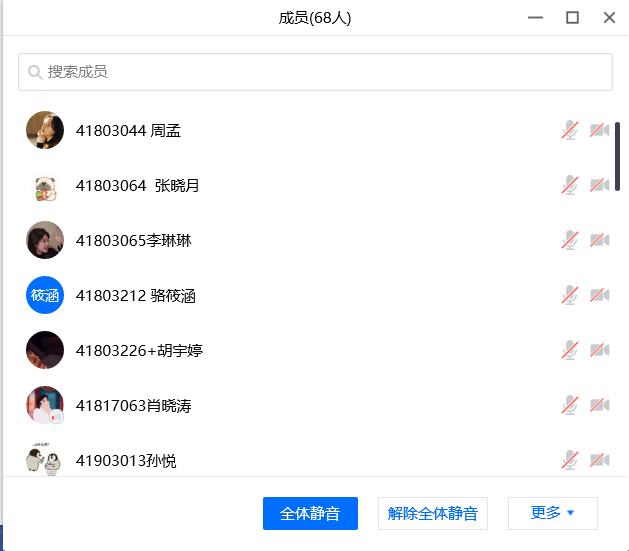Focus the 搜索成员 search field
Viewport: 629px width, 551px height.
click(320, 72)
